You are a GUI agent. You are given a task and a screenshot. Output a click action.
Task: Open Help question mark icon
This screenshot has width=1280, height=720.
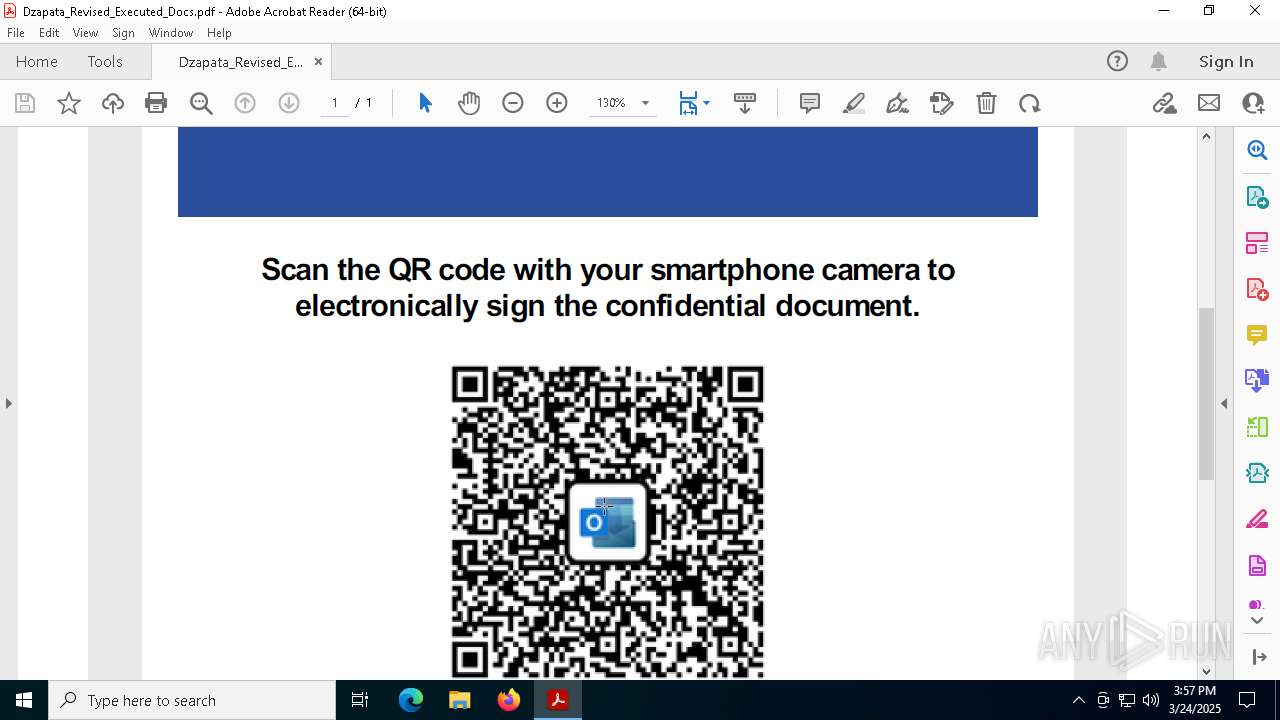pos(1117,61)
